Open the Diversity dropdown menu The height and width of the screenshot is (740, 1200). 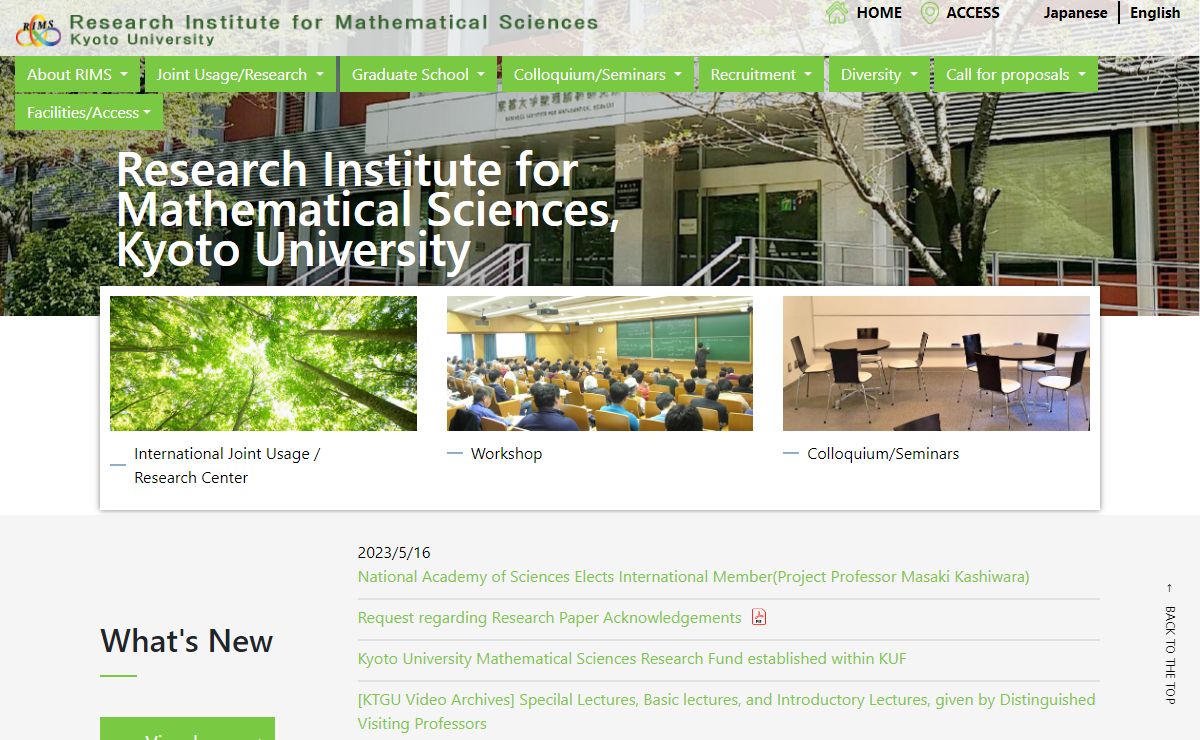coord(879,74)
